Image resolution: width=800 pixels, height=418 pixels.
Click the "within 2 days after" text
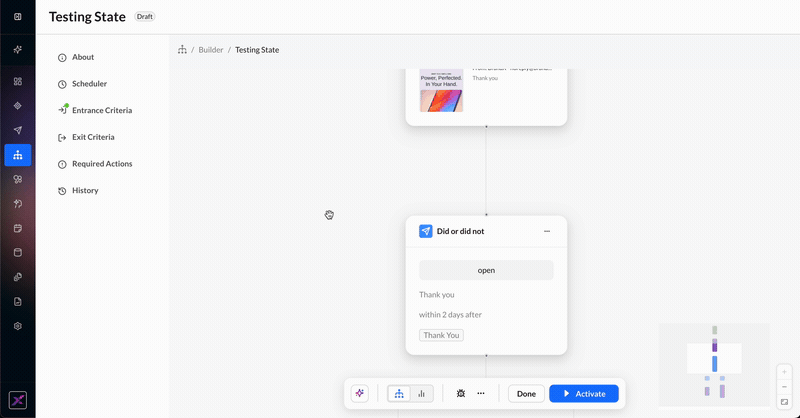(x=450, y=315)
